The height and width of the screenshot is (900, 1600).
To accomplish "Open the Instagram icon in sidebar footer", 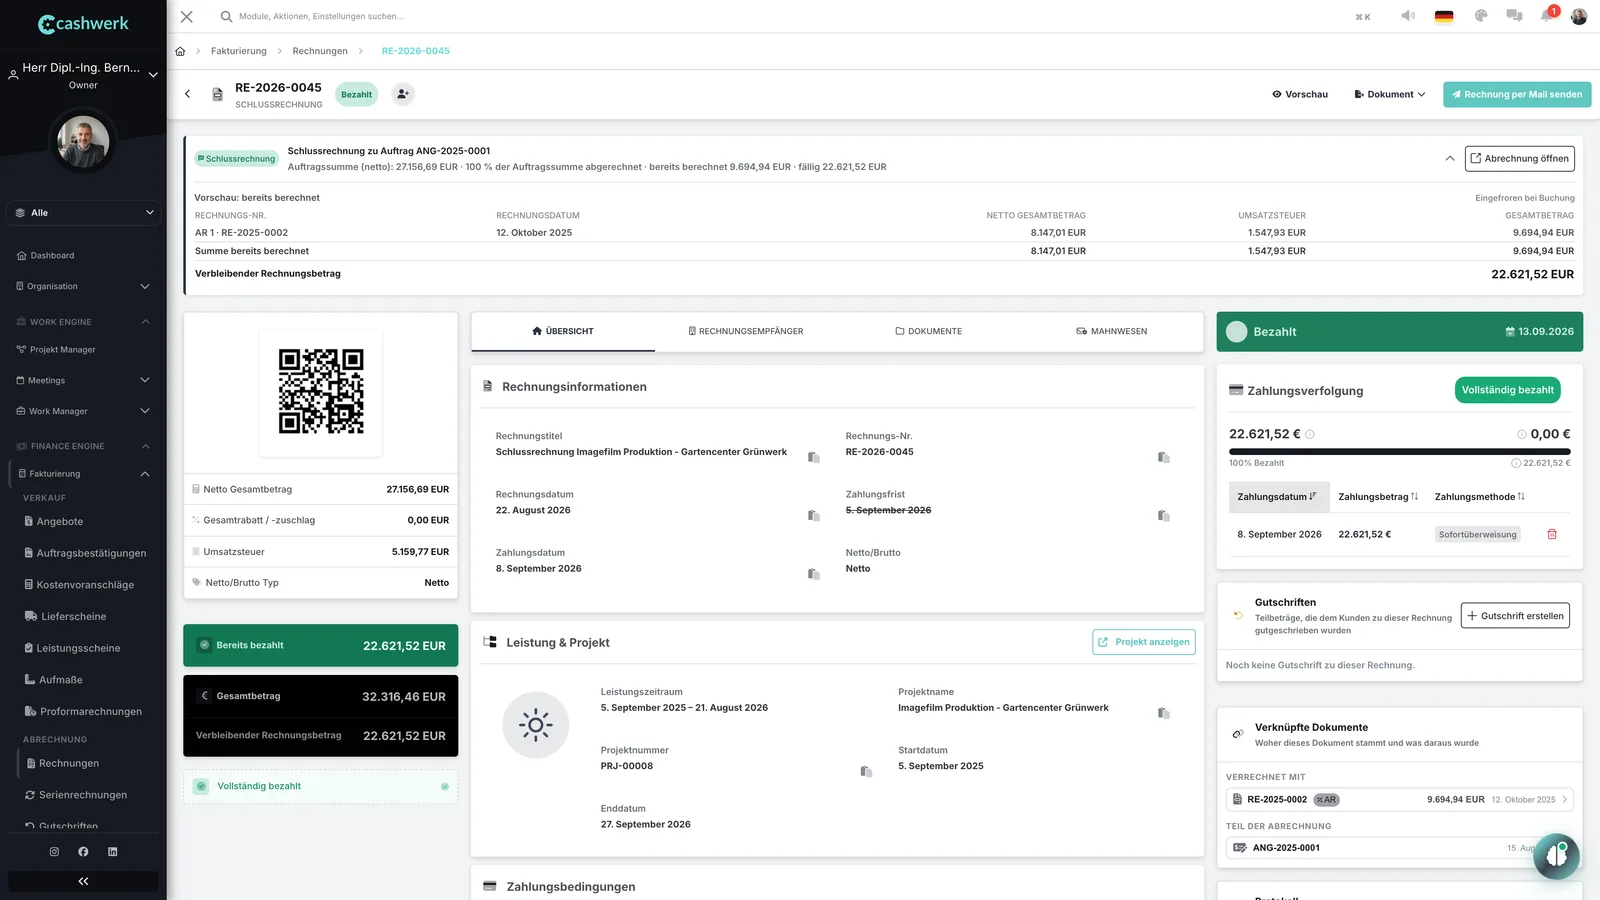I will (54, 852).
